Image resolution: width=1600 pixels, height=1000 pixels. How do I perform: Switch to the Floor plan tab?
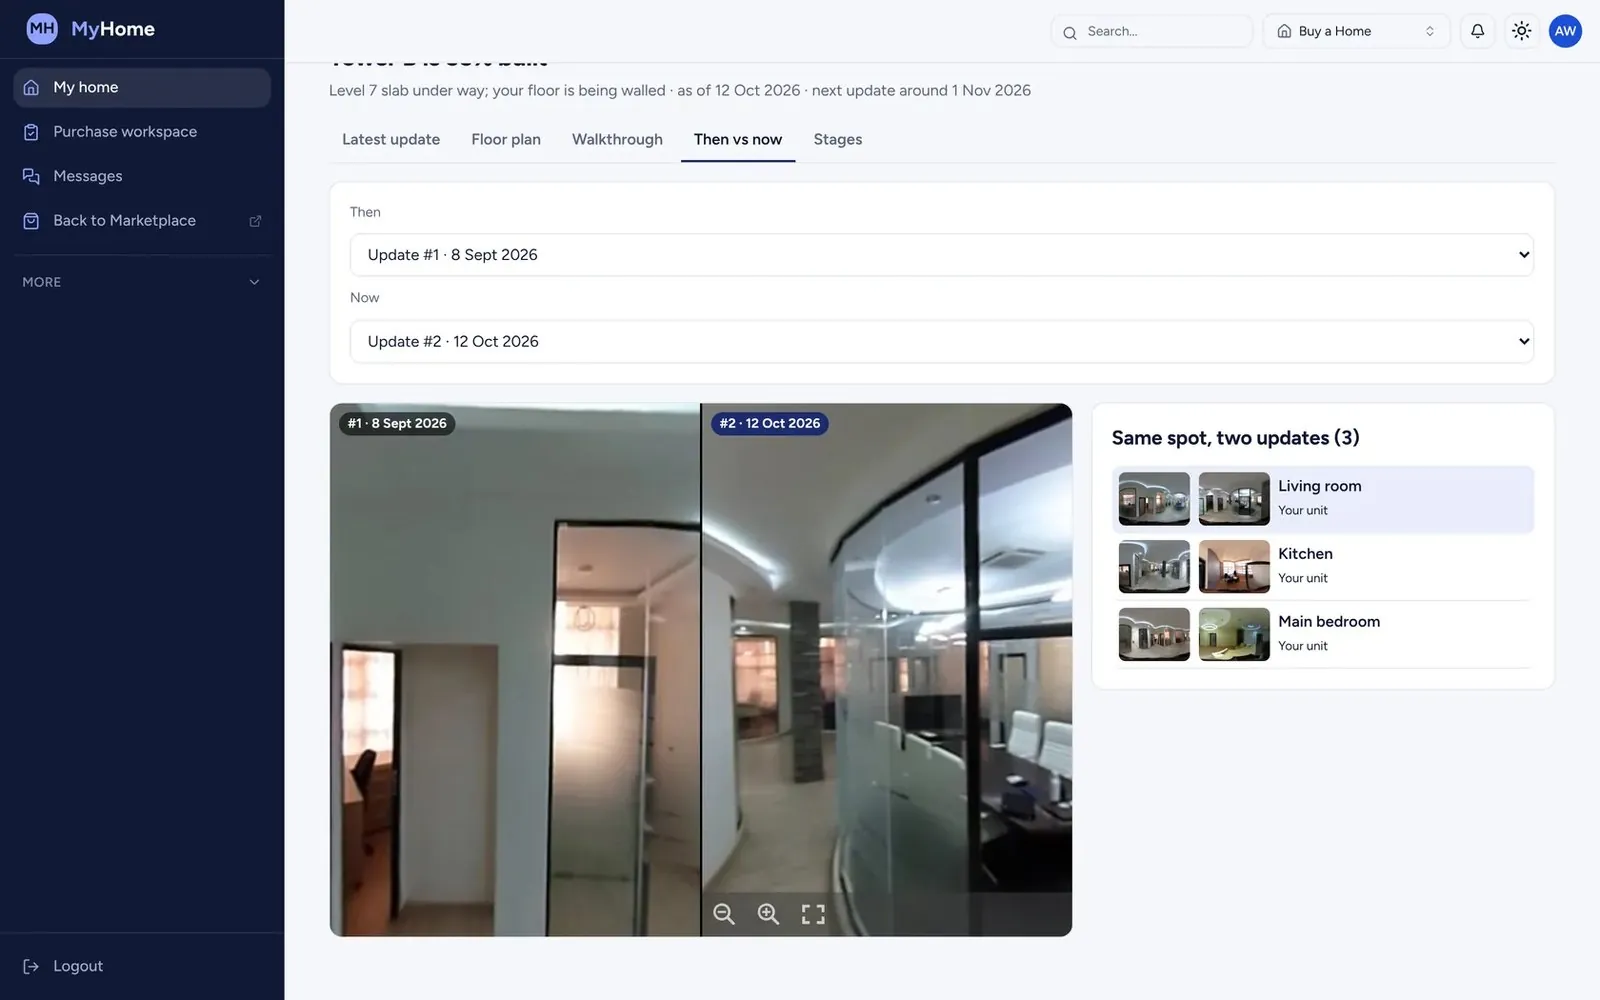click(506, 140)
